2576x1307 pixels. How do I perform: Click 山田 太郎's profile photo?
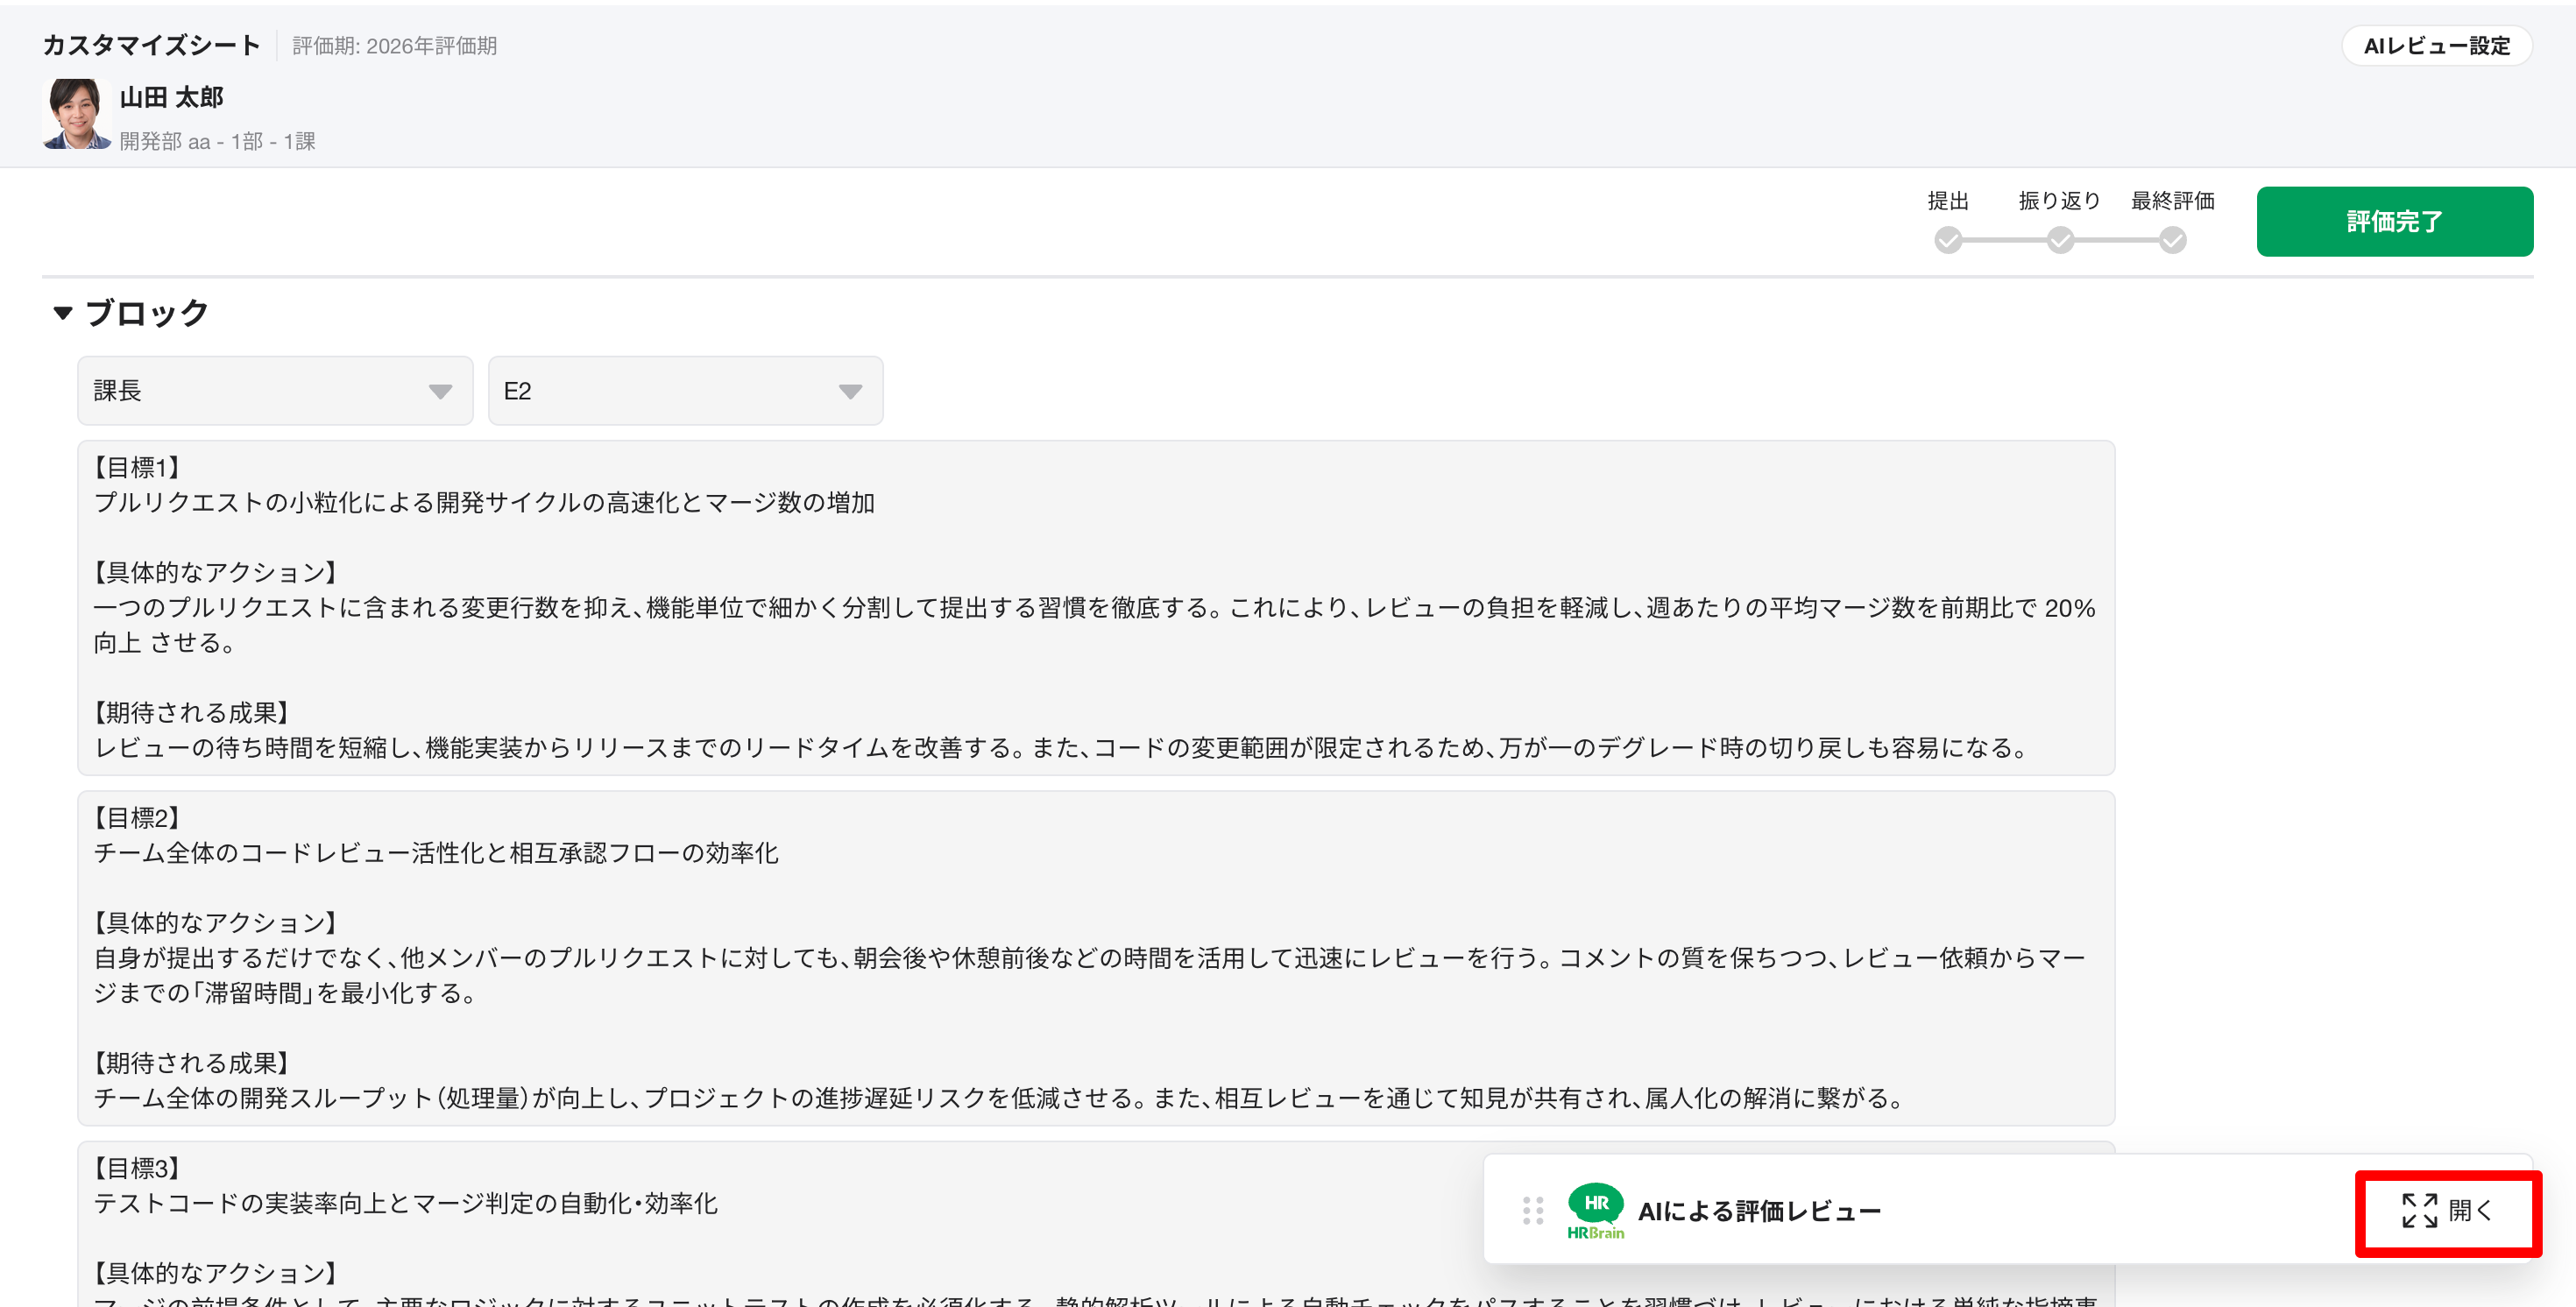[x=77, y=114]
